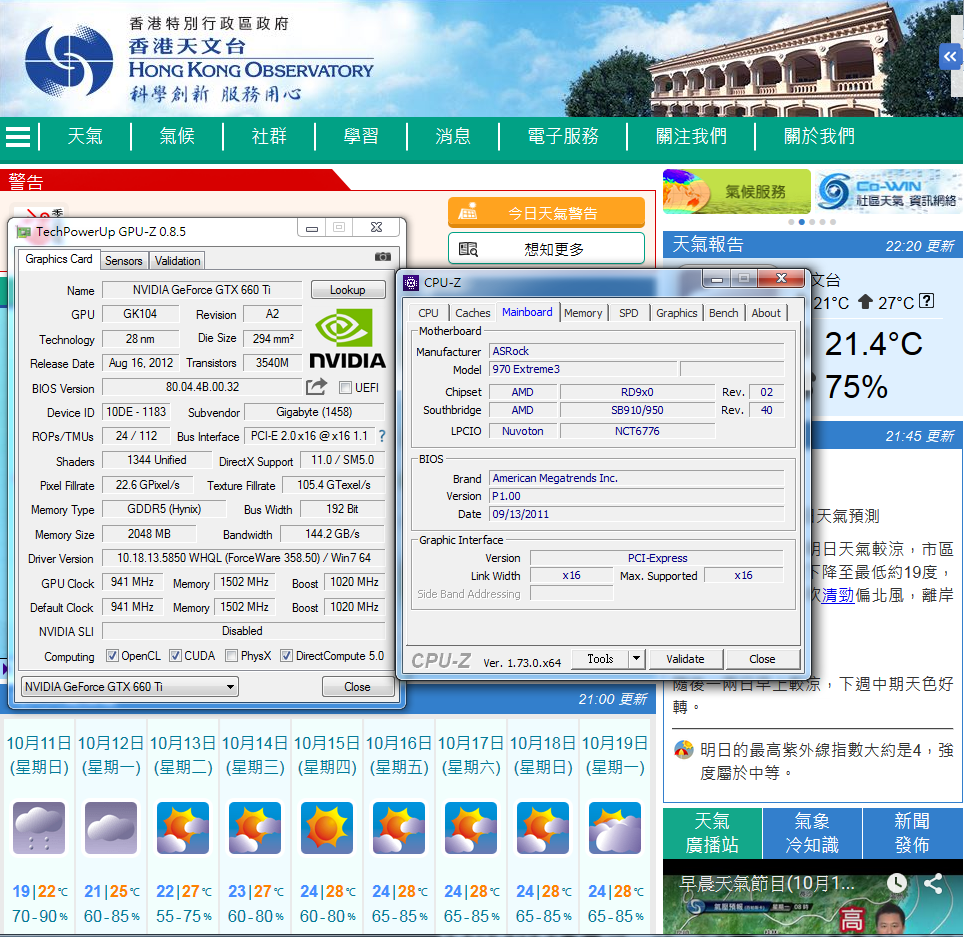Open the 新聞發布 tile
Screen dimensions: 964x937
point(912,833)
